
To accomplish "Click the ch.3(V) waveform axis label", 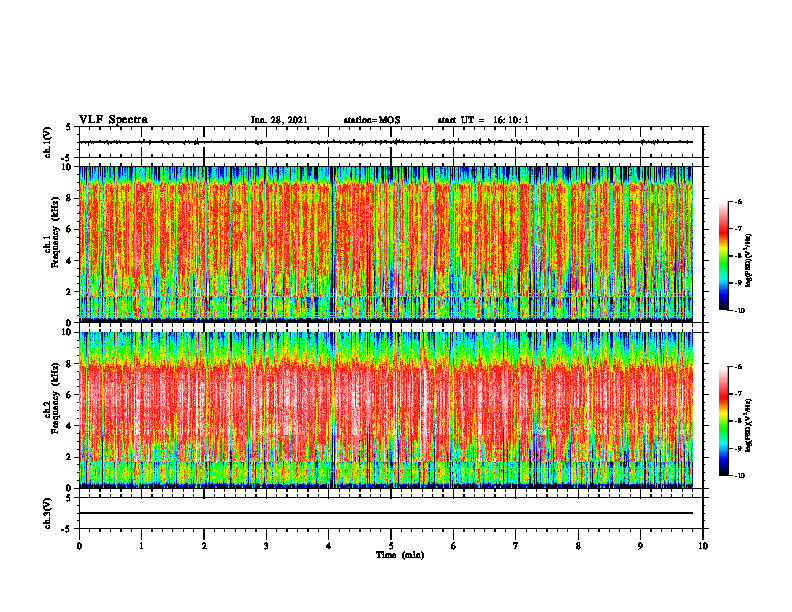I will pyautogui.click(x=48, y=513).
